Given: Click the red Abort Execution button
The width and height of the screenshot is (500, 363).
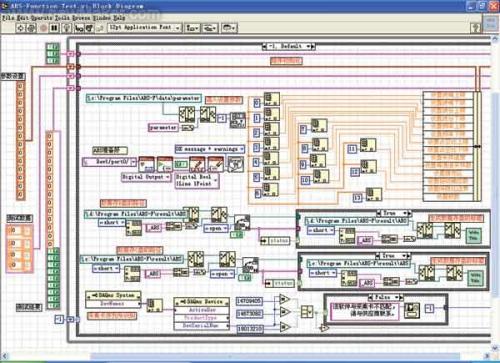Looking at the screenshot, I should [43, 28].
